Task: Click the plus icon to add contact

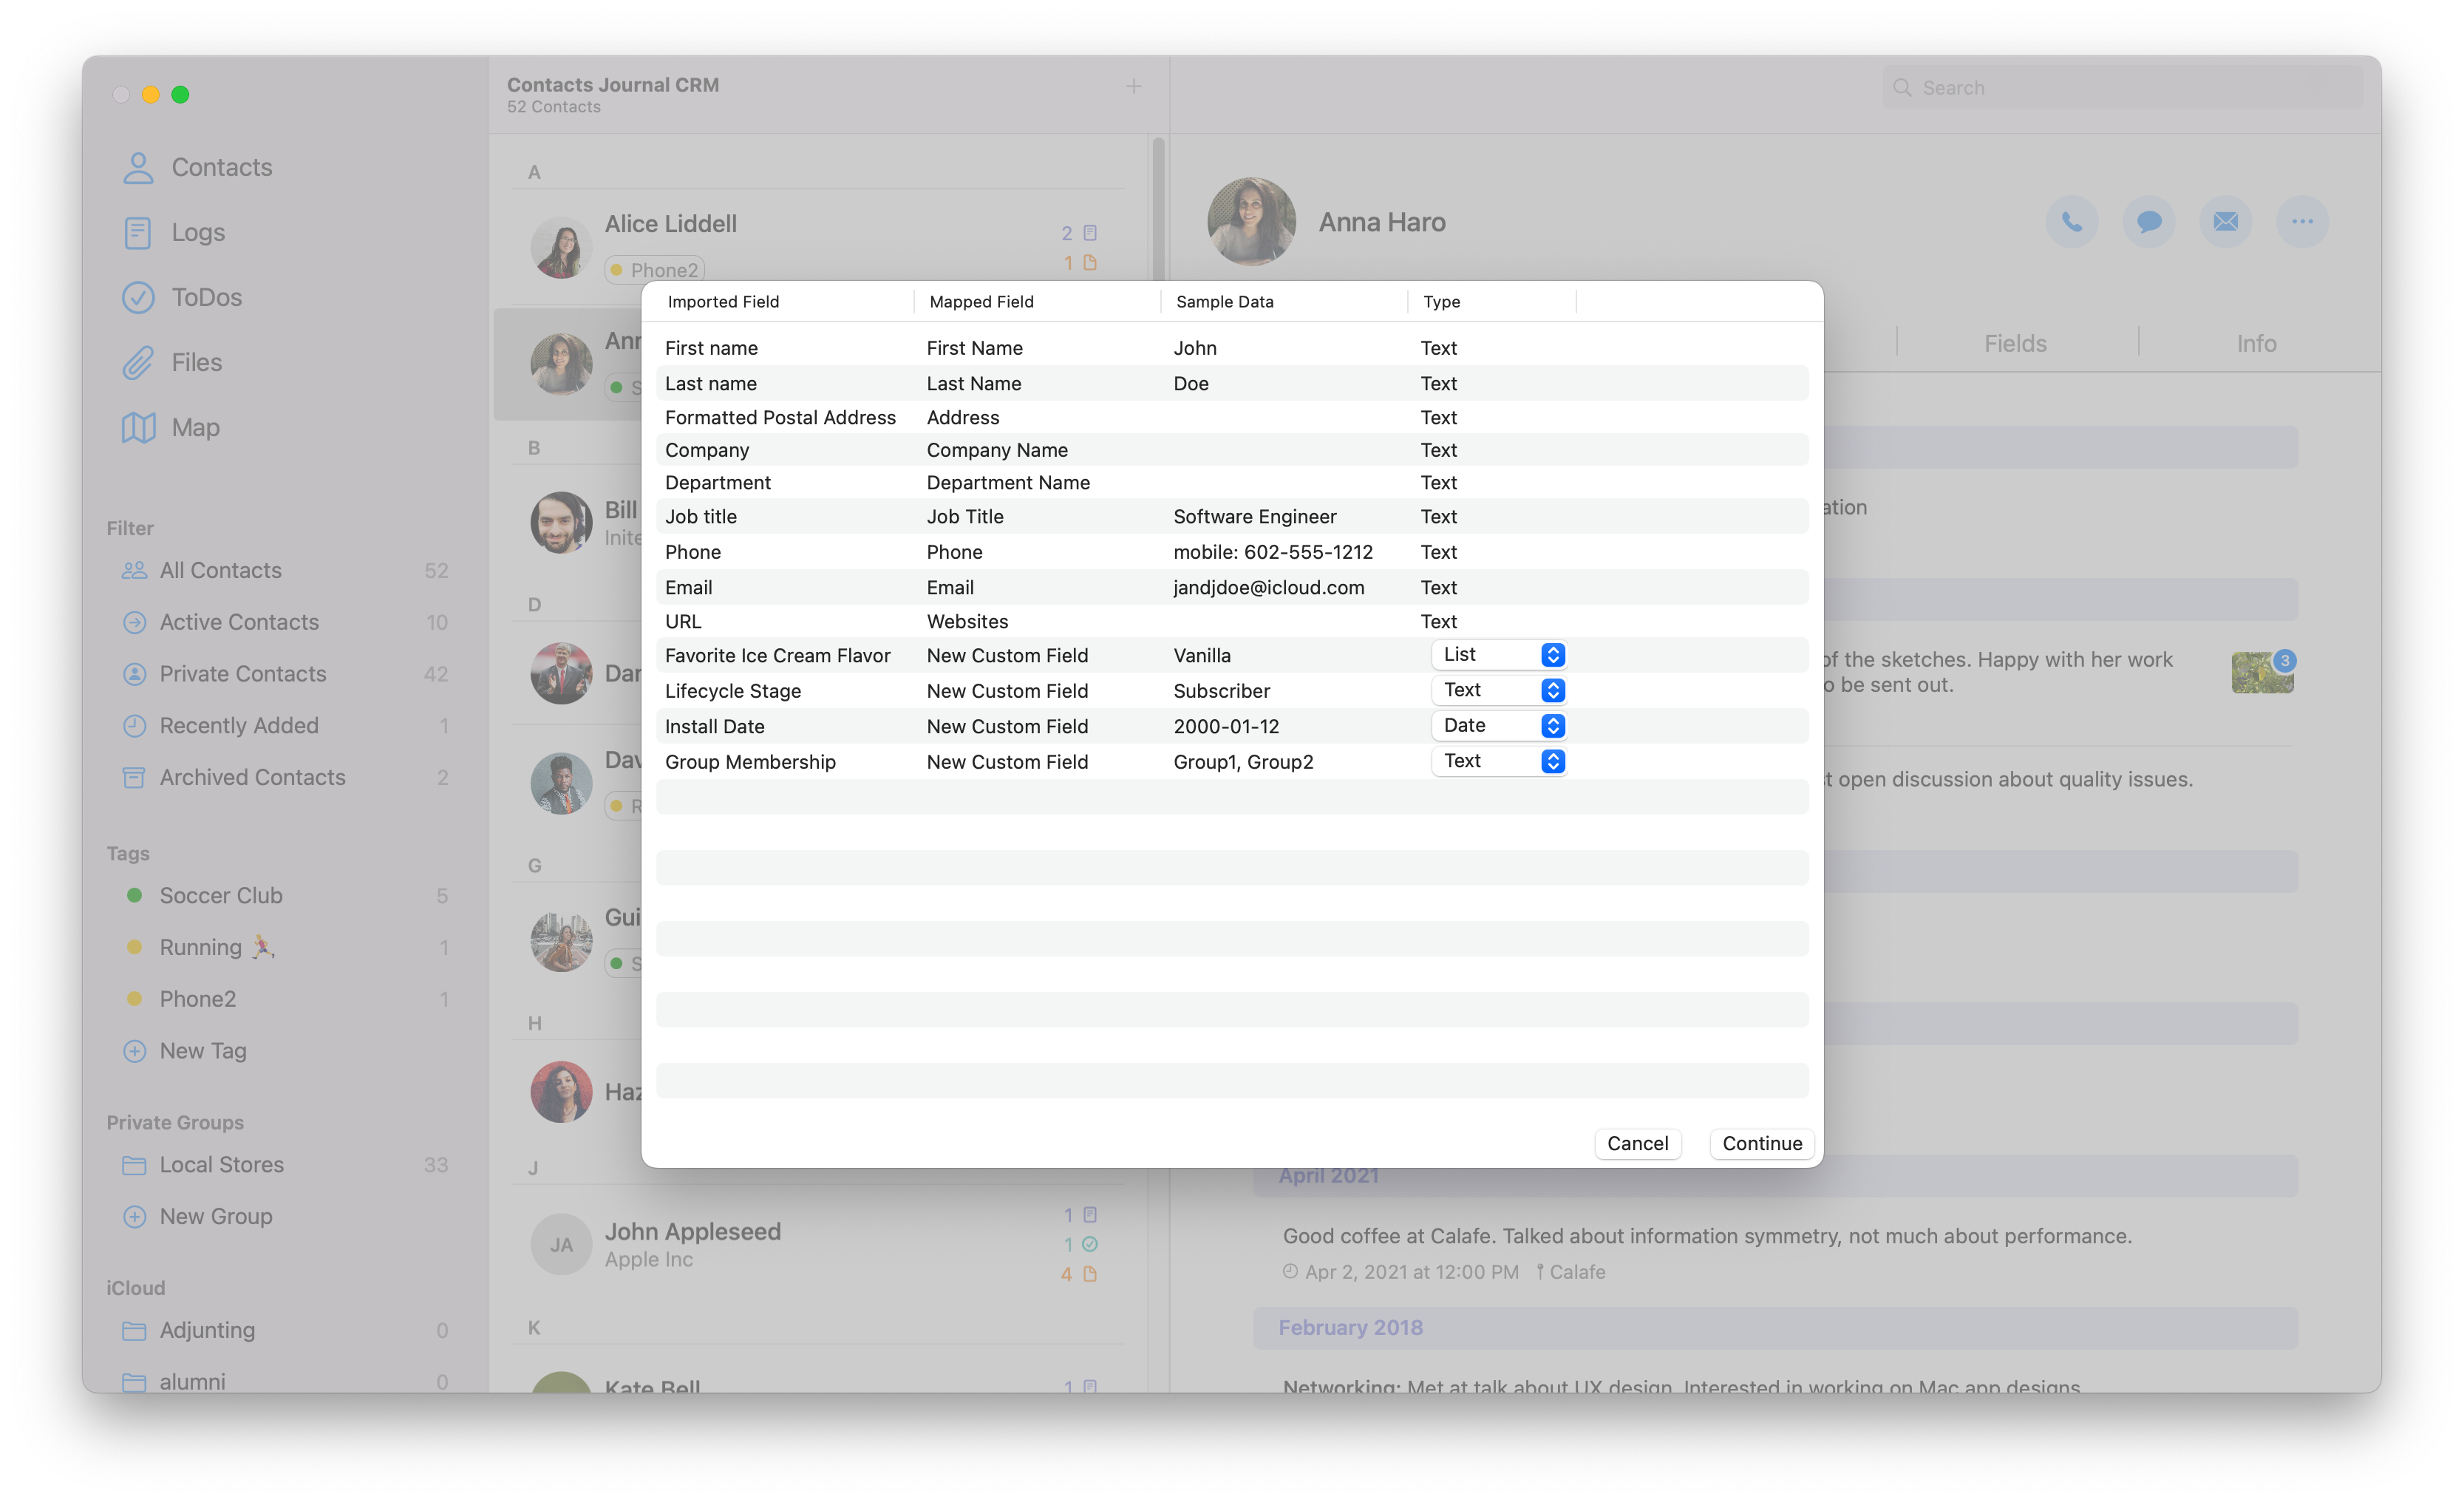Action: click(1133, 87)
